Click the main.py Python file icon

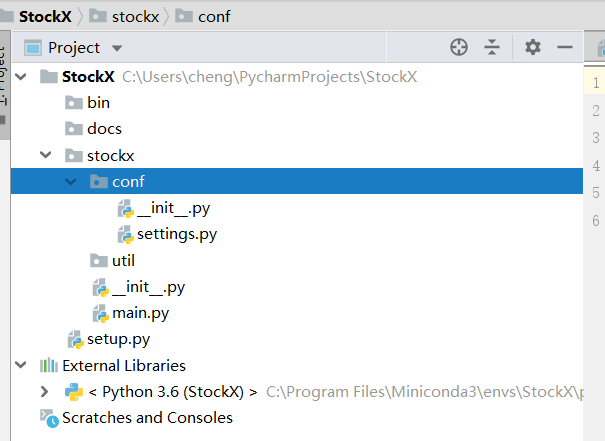(x=101, y=314)
